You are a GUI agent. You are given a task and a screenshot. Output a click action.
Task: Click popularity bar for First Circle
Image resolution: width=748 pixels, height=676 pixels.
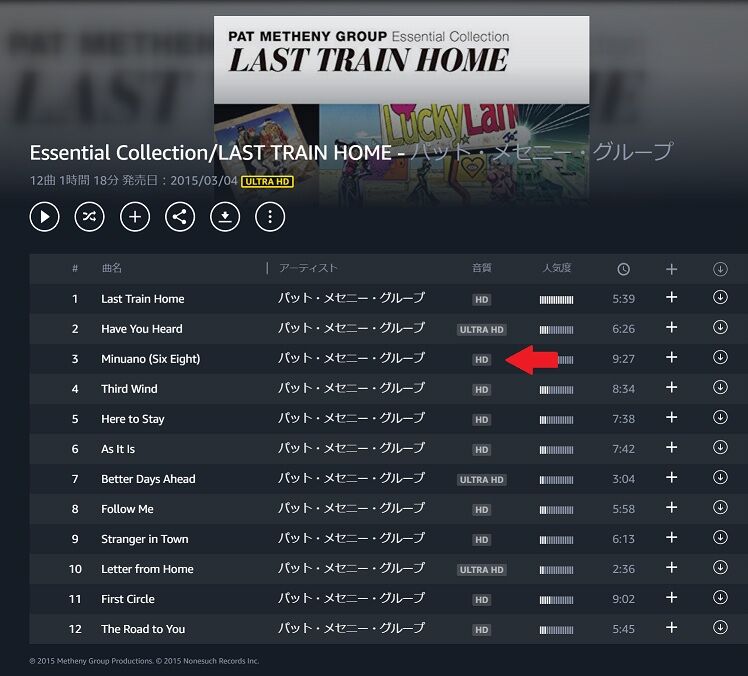[x=556, y=600]
